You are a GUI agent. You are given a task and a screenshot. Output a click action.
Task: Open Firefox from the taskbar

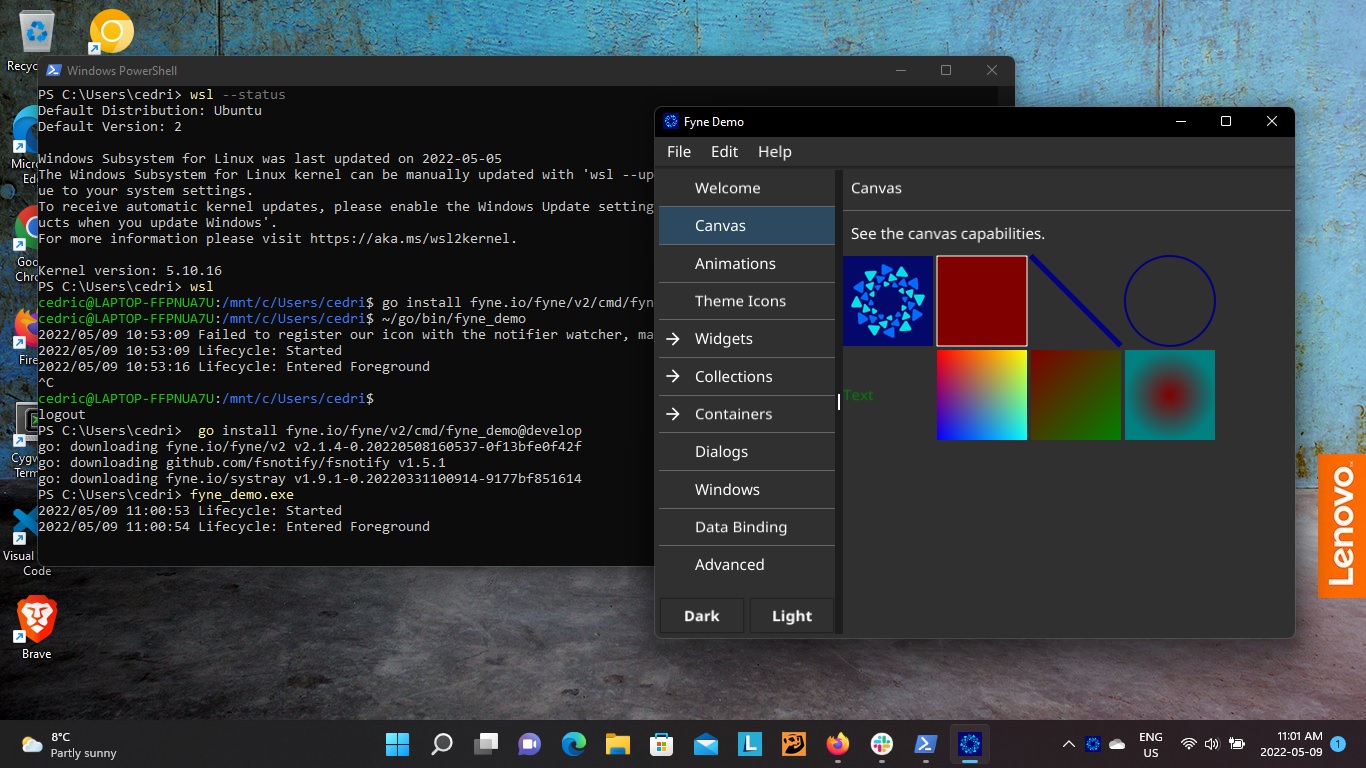(x=837, y=744)
